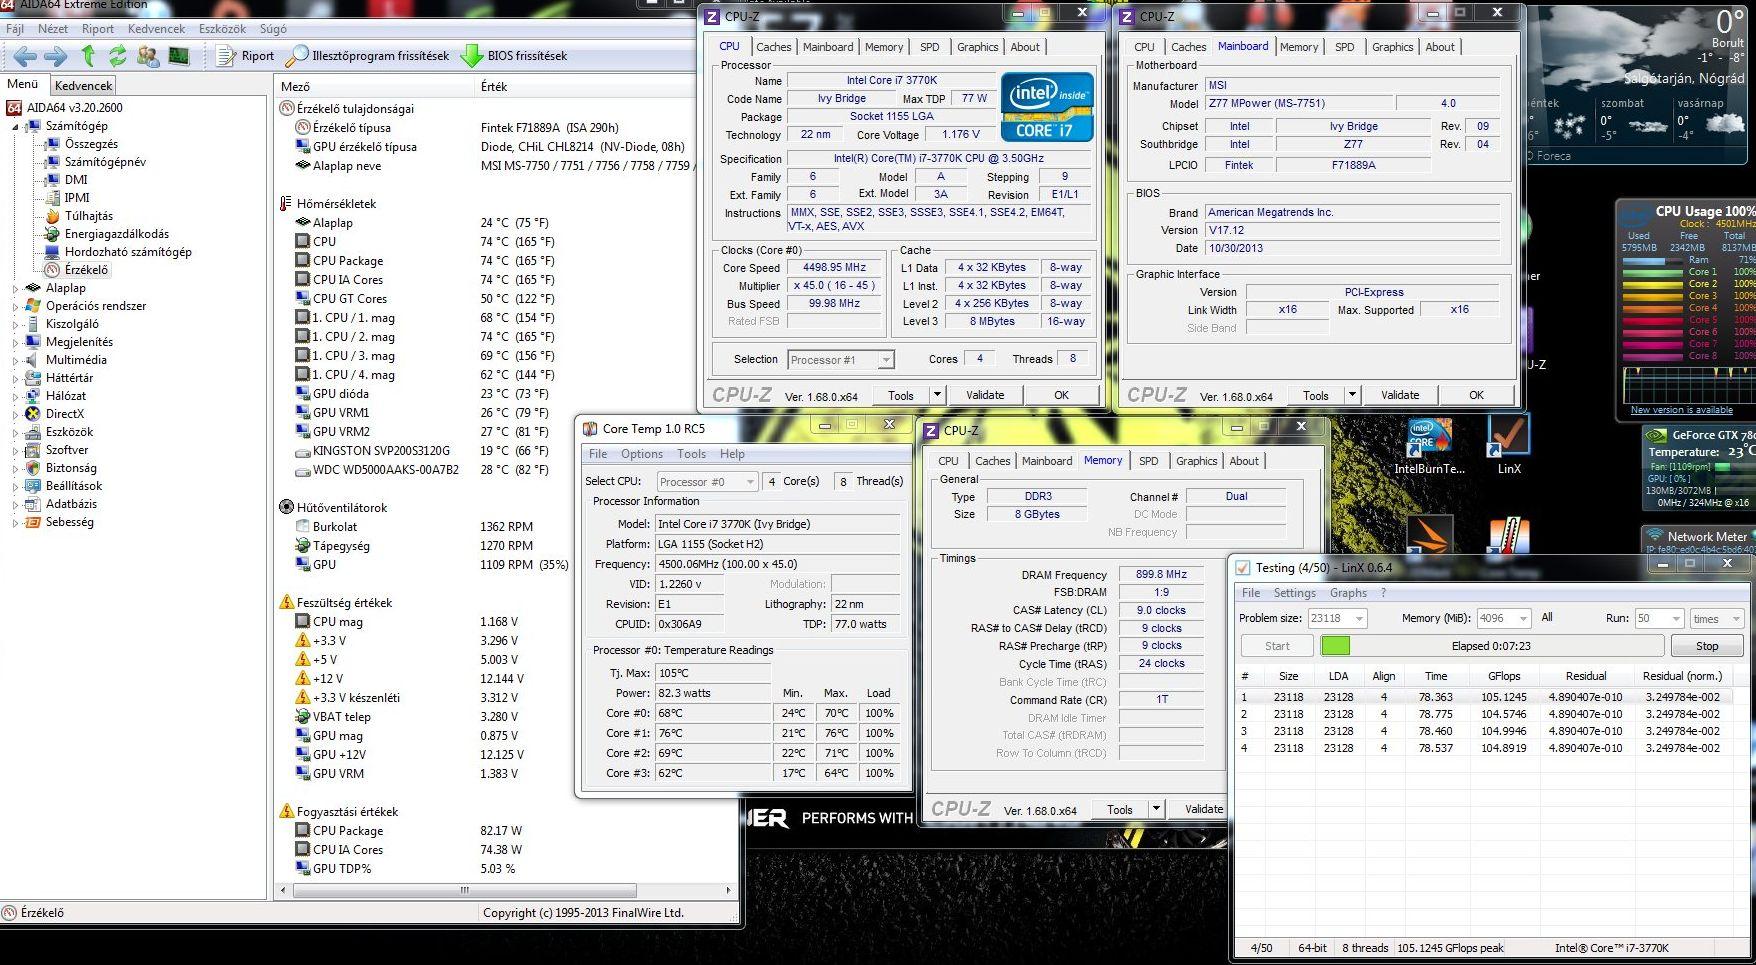Click the shield icon beside Biztonság
This screenshot has height=965, width=1756.
click(x=33, y=468)
